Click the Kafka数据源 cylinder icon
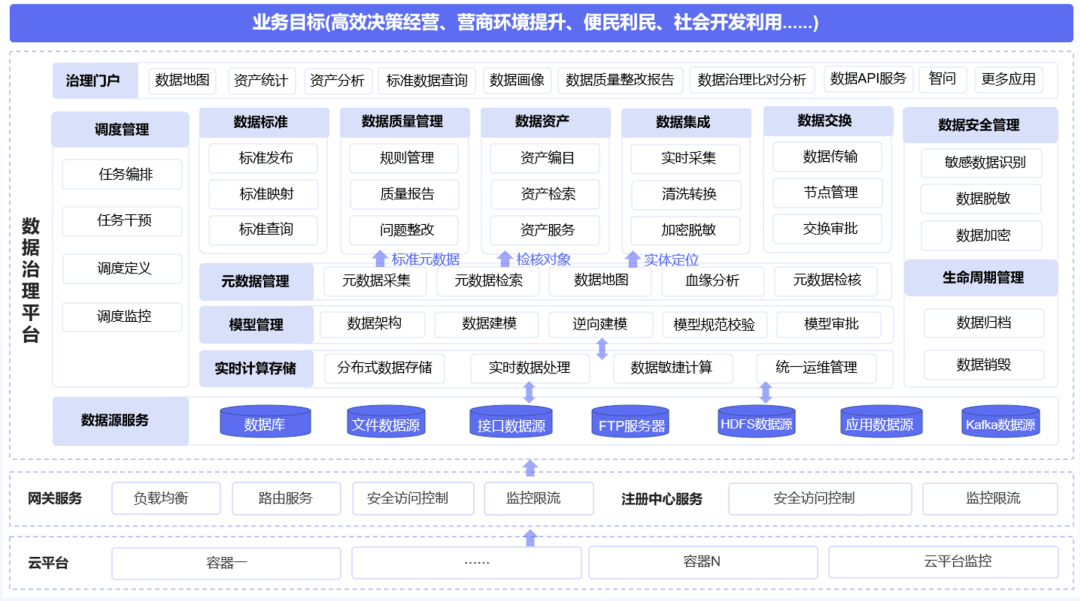The height and width of the screenshot is (601, 1080). click(x=1000, y=421)
